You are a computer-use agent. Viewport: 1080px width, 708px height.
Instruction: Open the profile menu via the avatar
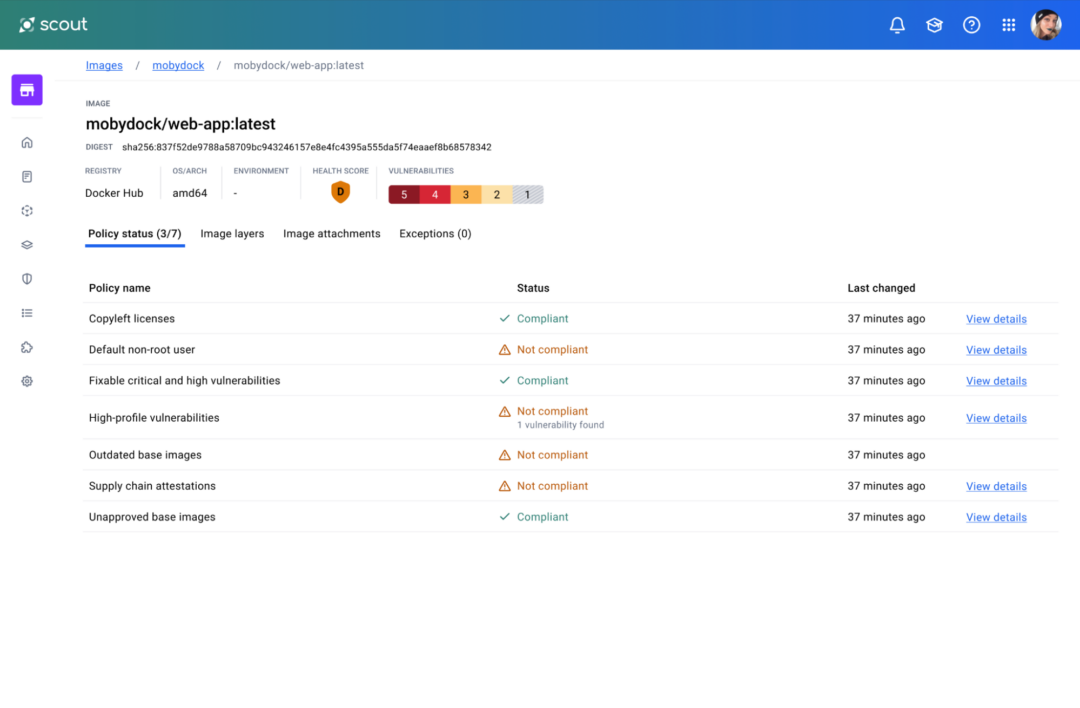1045,25
